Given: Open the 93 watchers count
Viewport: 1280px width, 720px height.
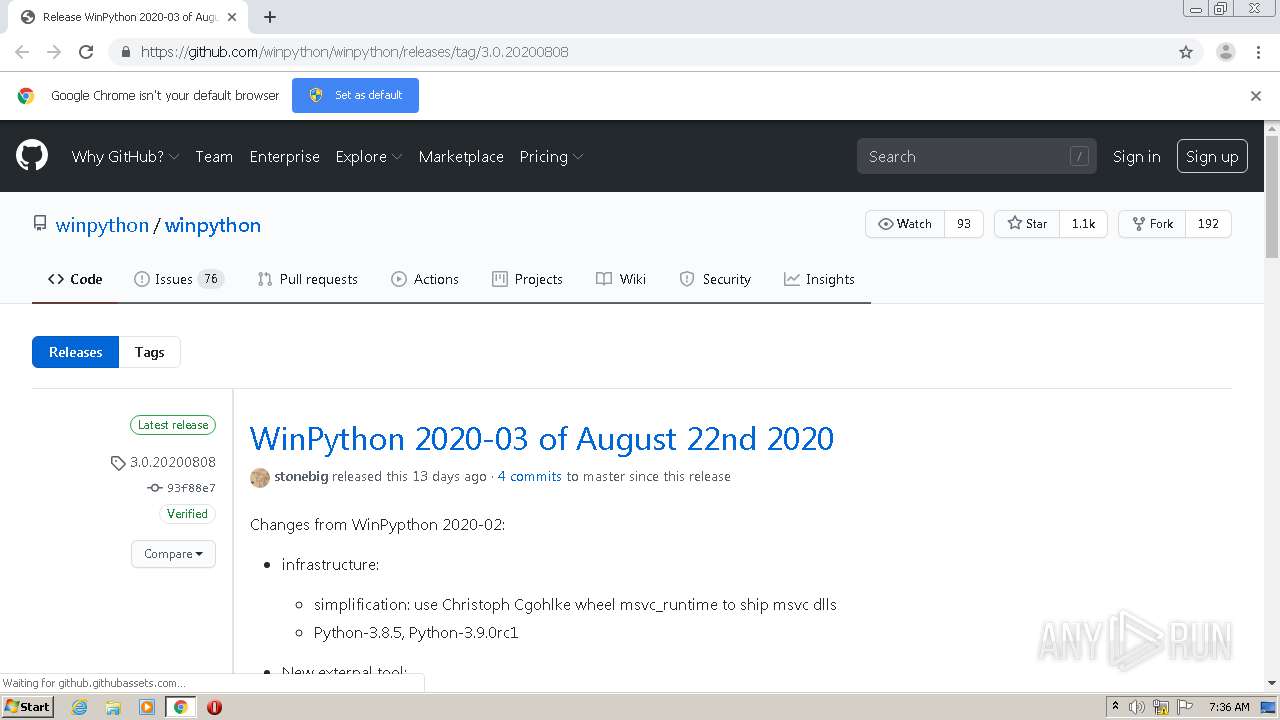Looking at the screenshot, I should [964, 224].
